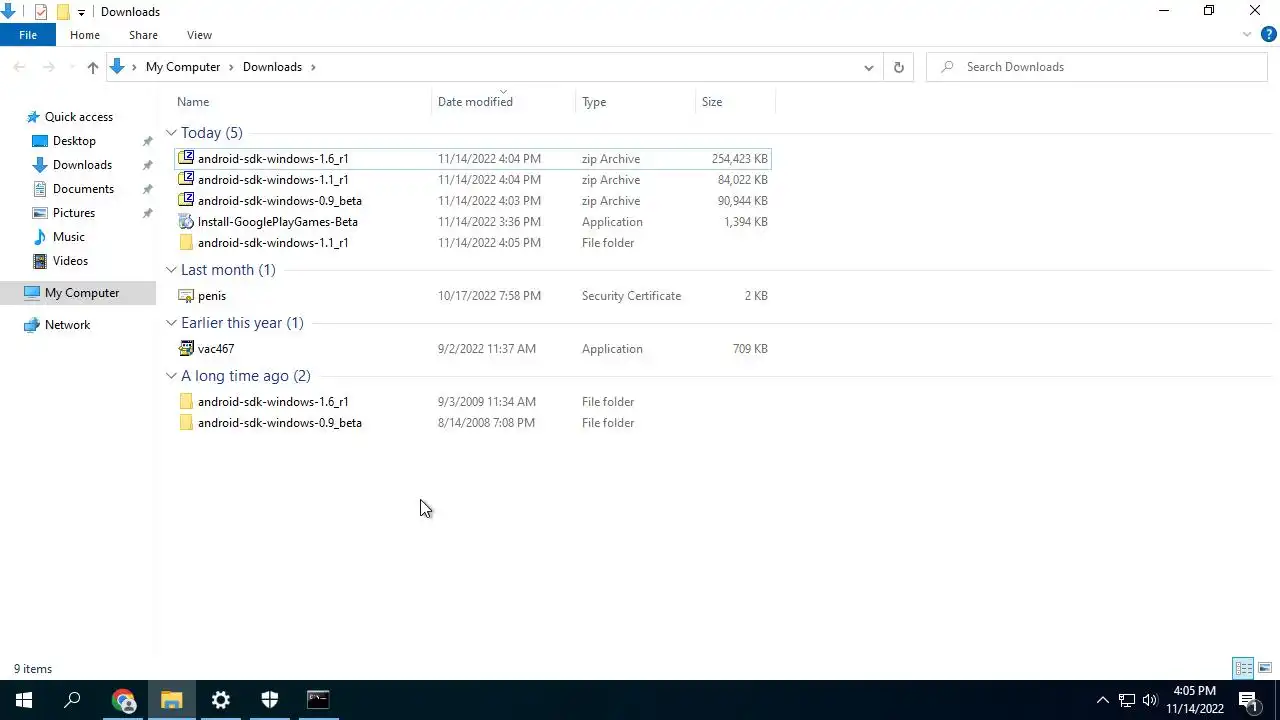The width and height of the screenshot is (1280, 720).
Task: Sort by the Date modified column header
Action: [x=475, y=102]
